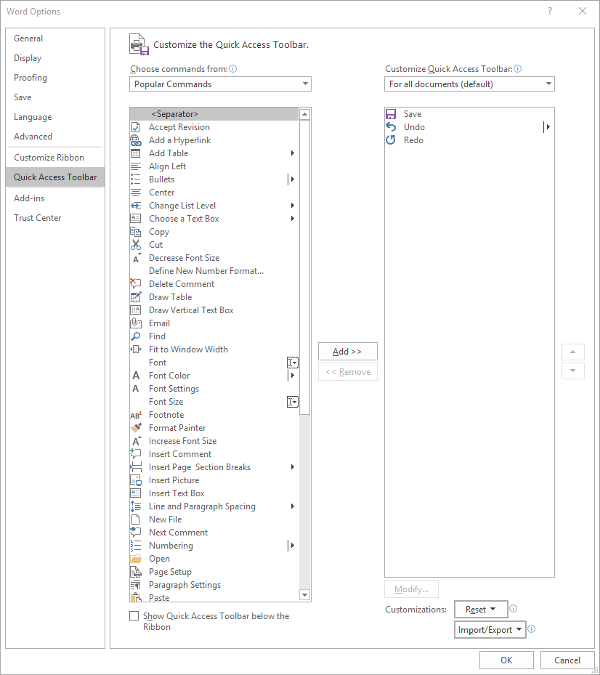600x675 pixels.
Task: Click the commands list scrollbar down arrow
Action: tap(305, 597)
